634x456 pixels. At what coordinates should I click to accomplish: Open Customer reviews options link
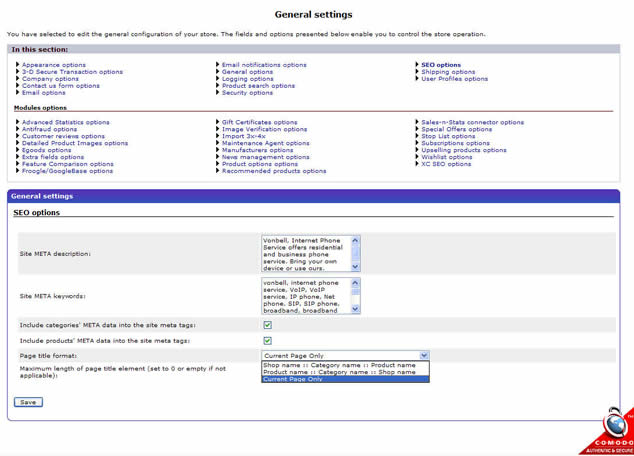(63, 136)
